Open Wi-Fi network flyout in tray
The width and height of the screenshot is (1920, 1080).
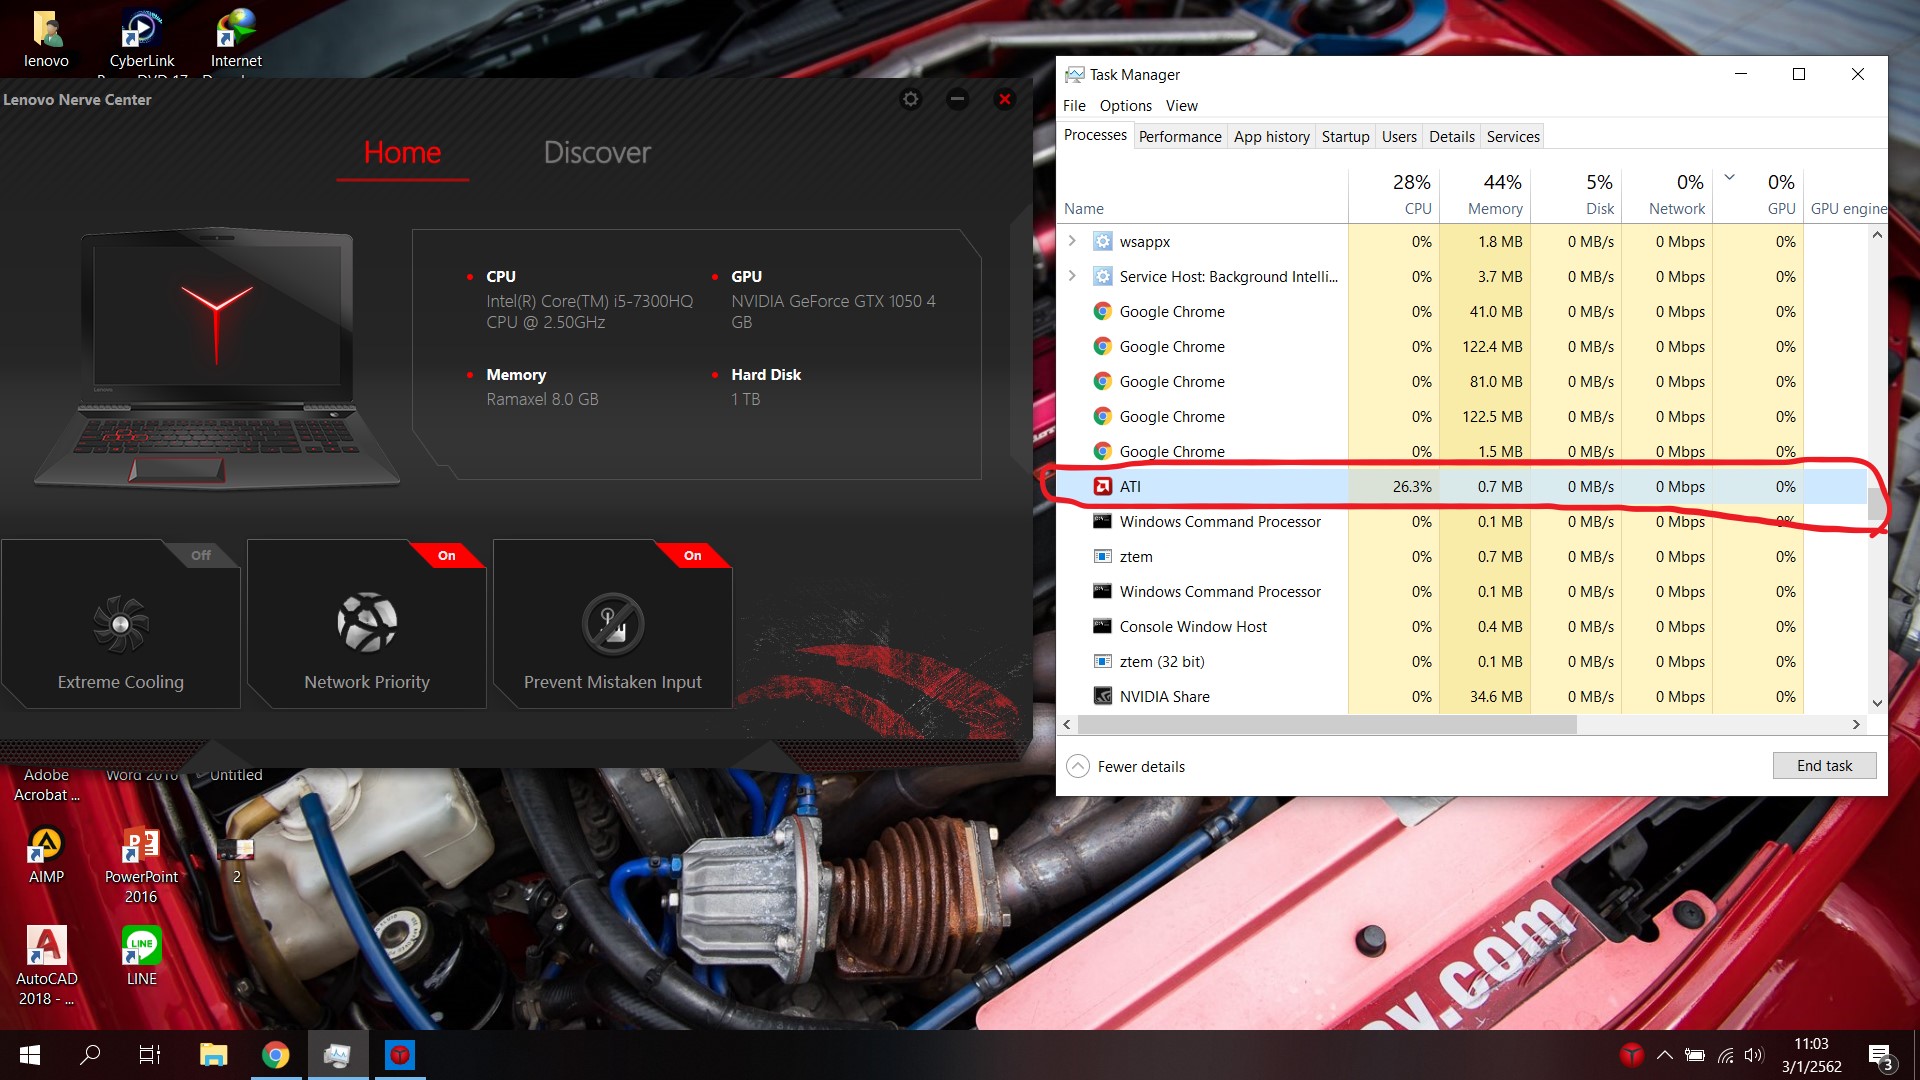pyautogui.click(x=1725, y=1055)
